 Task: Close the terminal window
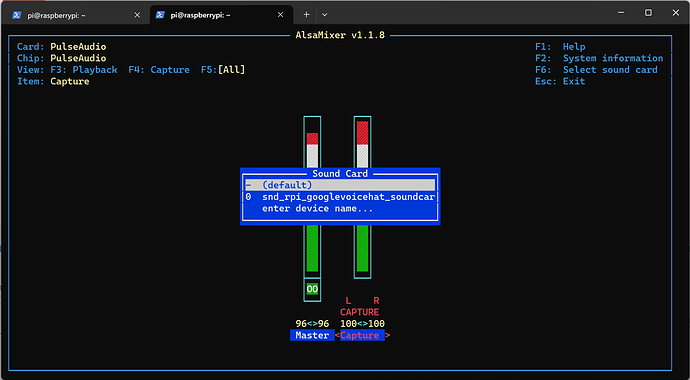click(x=675, y=13)
